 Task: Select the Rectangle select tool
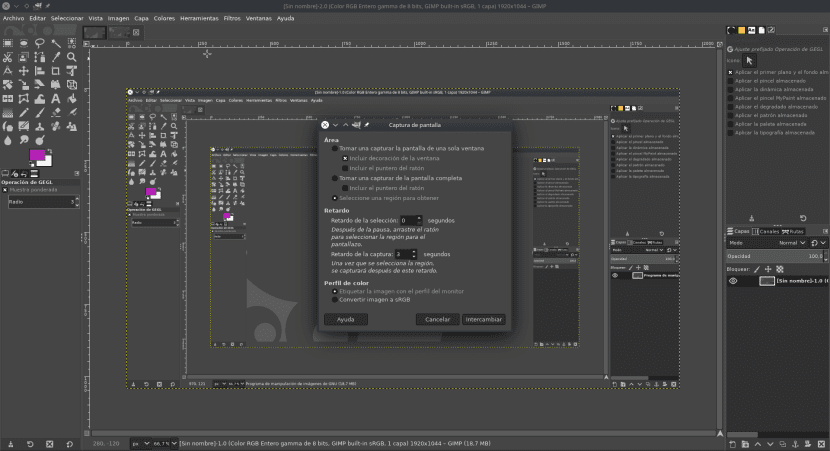click(x=7, y=44)
